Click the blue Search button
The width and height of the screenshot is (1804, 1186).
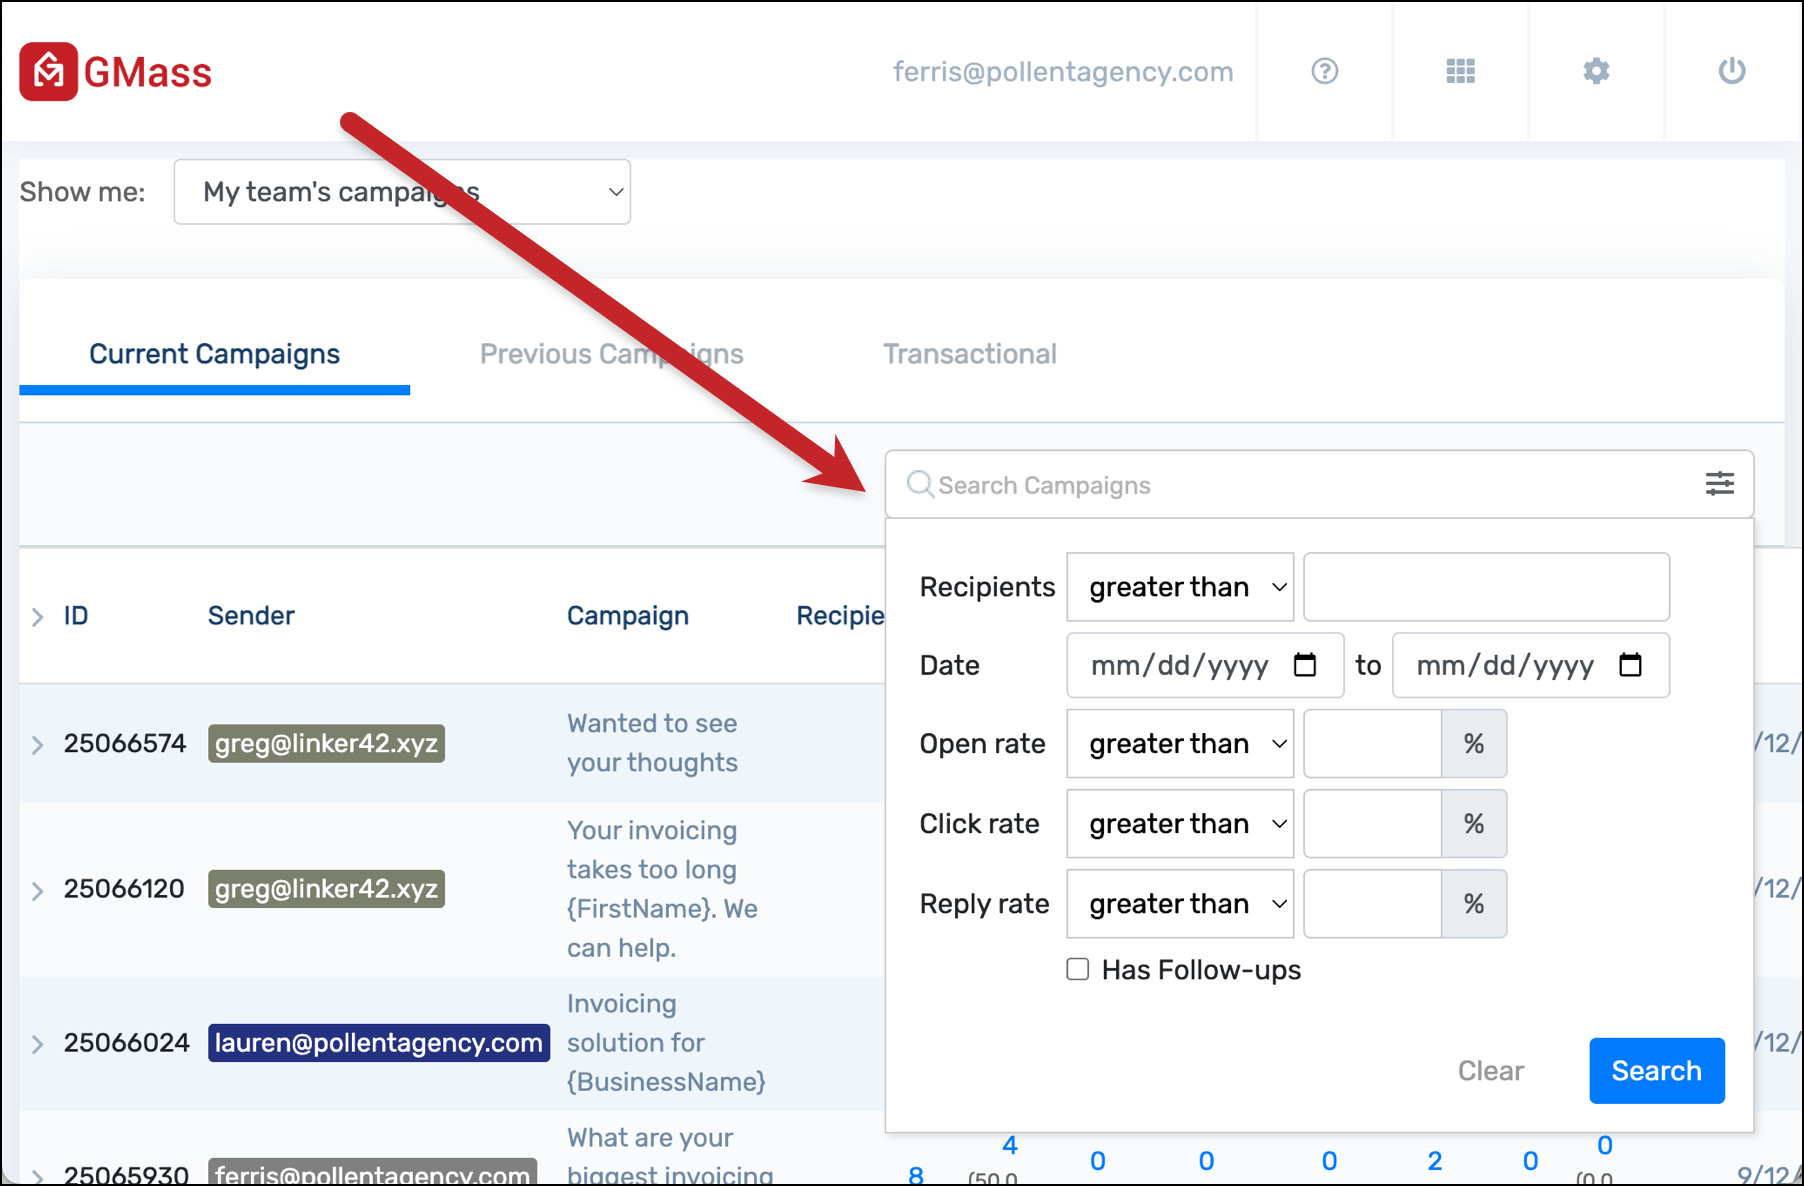(1657, 1070)
